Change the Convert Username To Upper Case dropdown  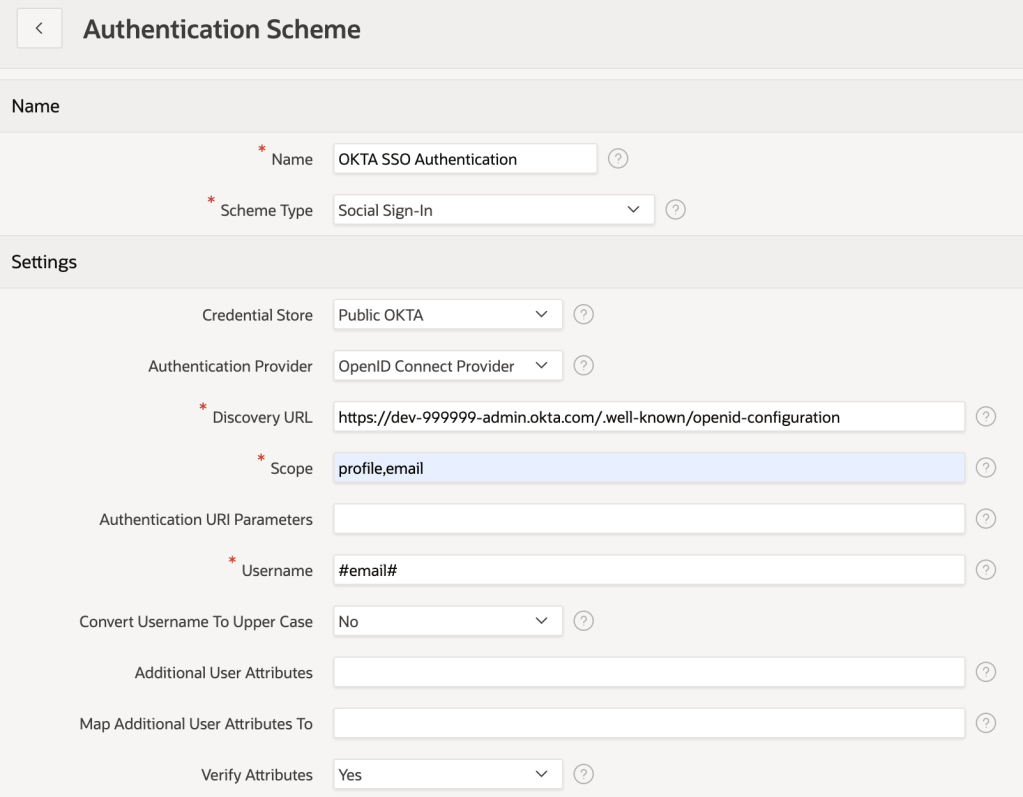tap(447, 621)
